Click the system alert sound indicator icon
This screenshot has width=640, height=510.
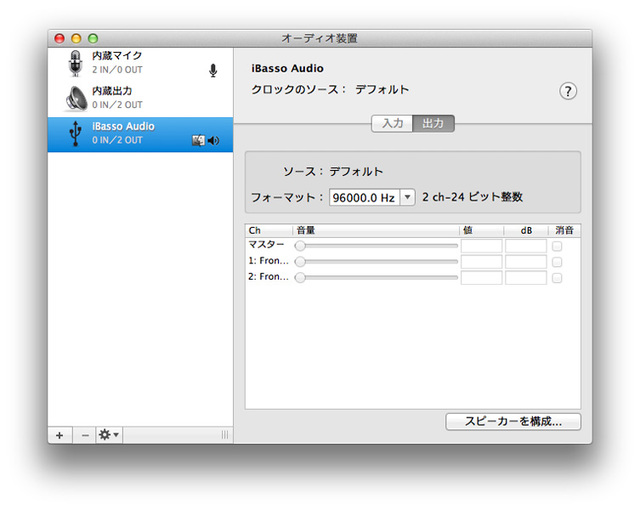coord(198,141)
